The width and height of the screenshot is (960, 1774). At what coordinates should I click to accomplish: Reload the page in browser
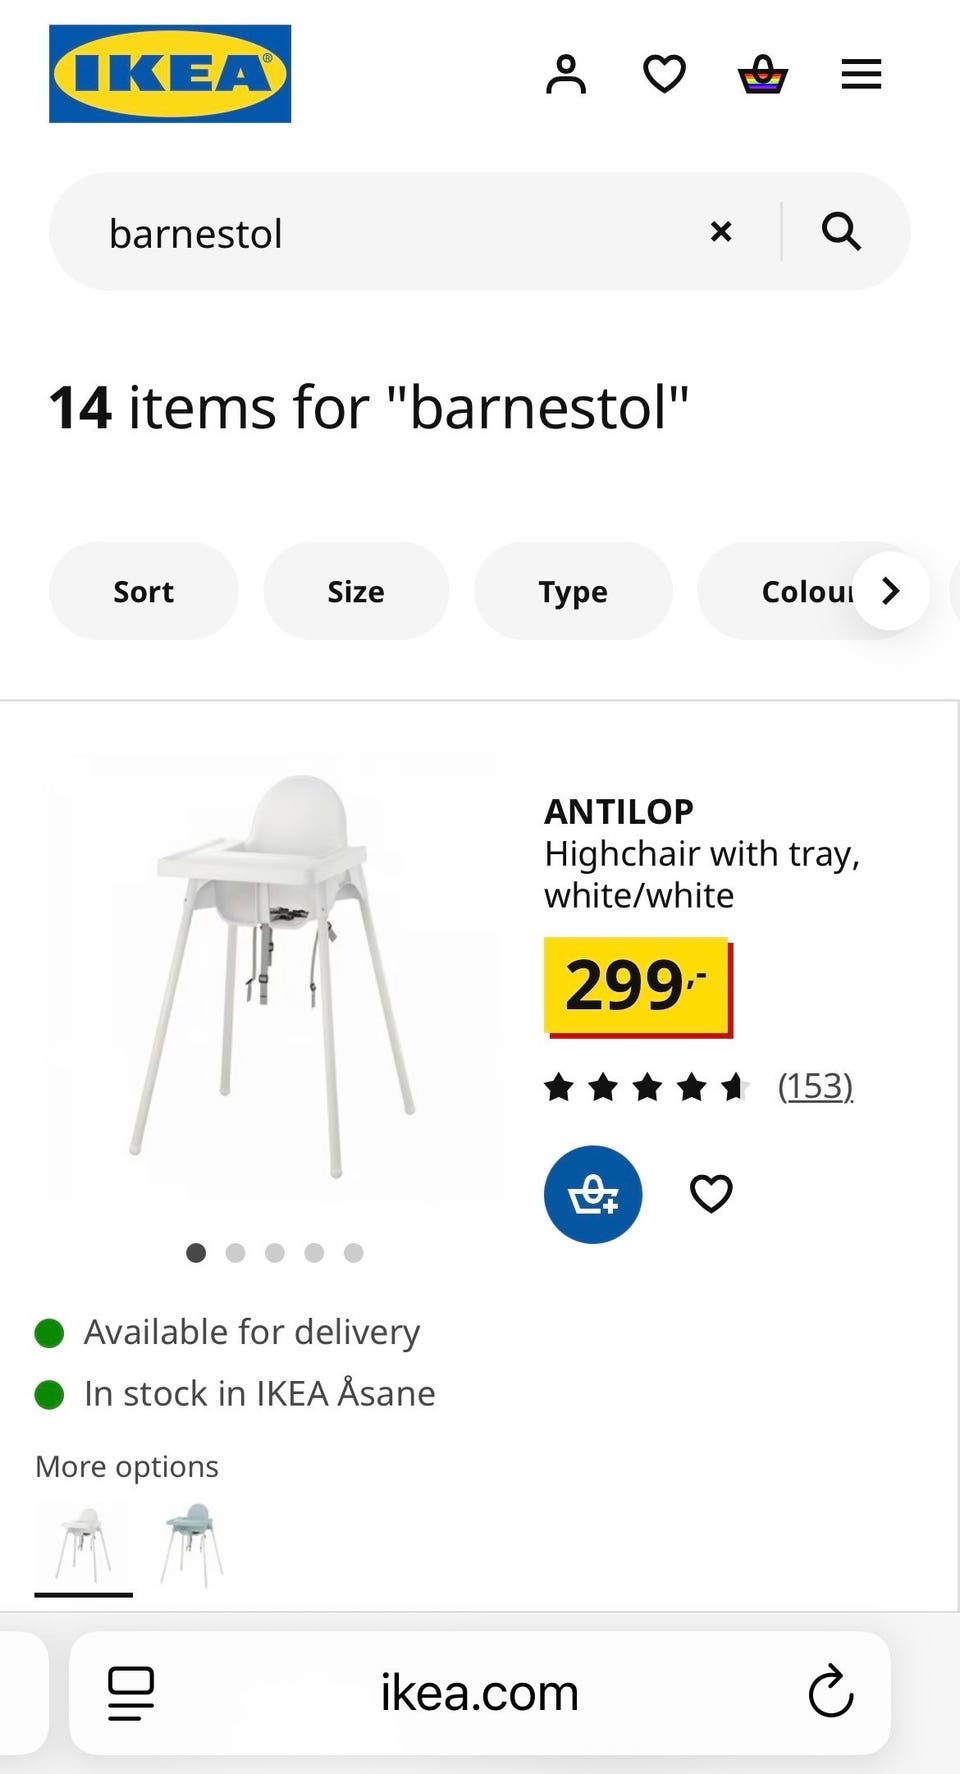830,1692
